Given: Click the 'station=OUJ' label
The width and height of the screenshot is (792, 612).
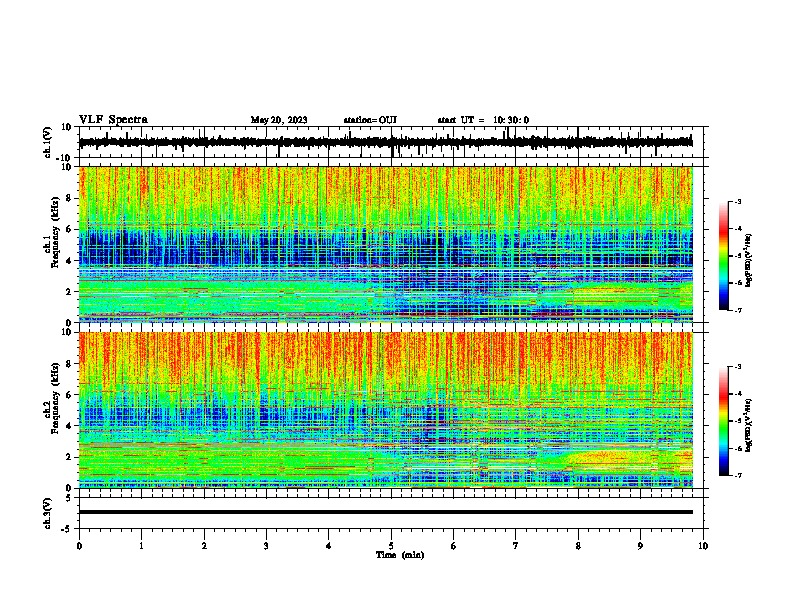Looking at the screenshot, I should 370,120.
